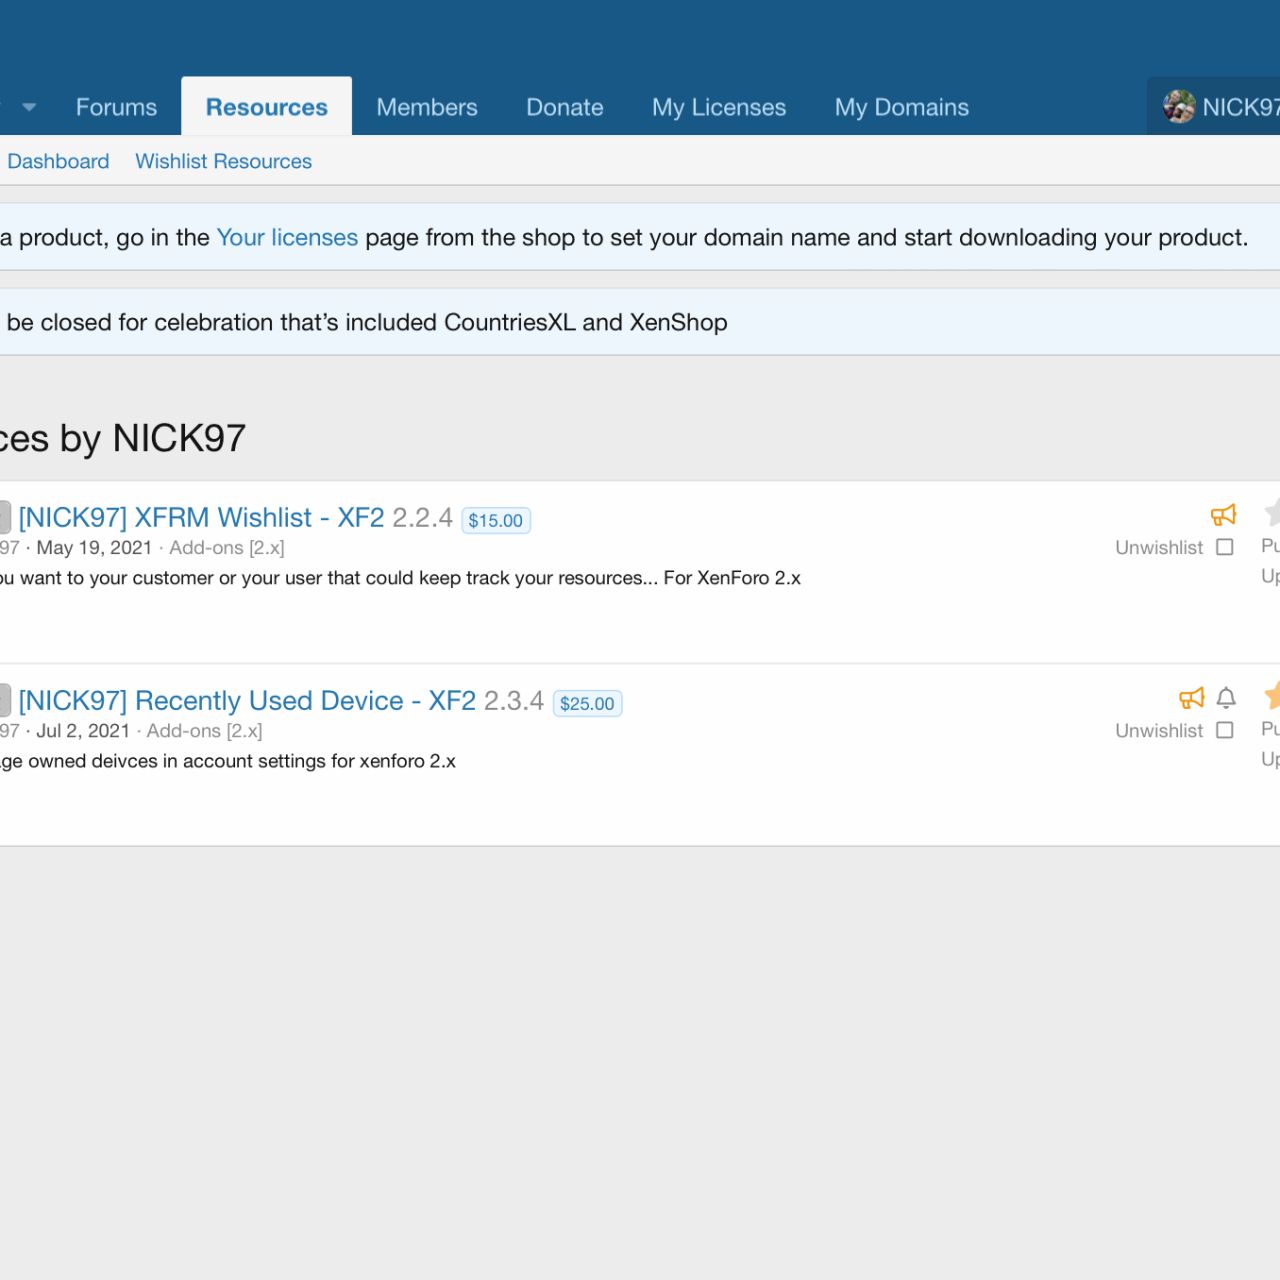Click orange star rating on Recently Used Device row
Image resolution: width=1280 pixels, height=1280 pixels.
(1272, 696)
